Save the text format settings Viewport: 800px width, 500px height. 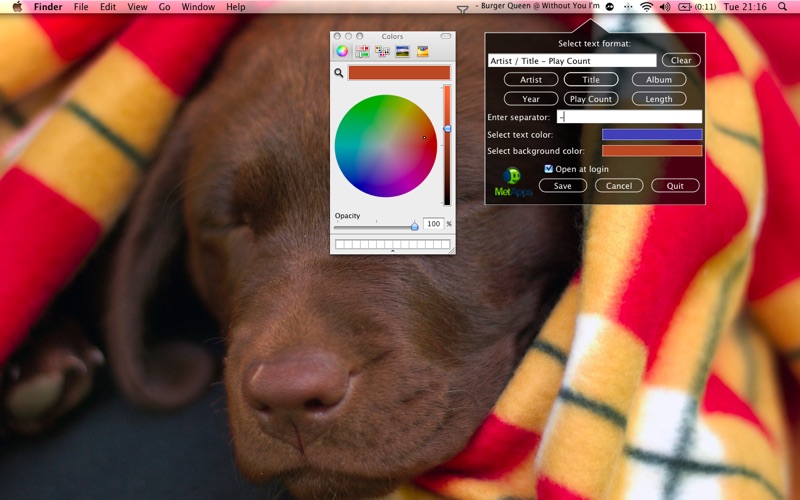click(x=563, y=186)
